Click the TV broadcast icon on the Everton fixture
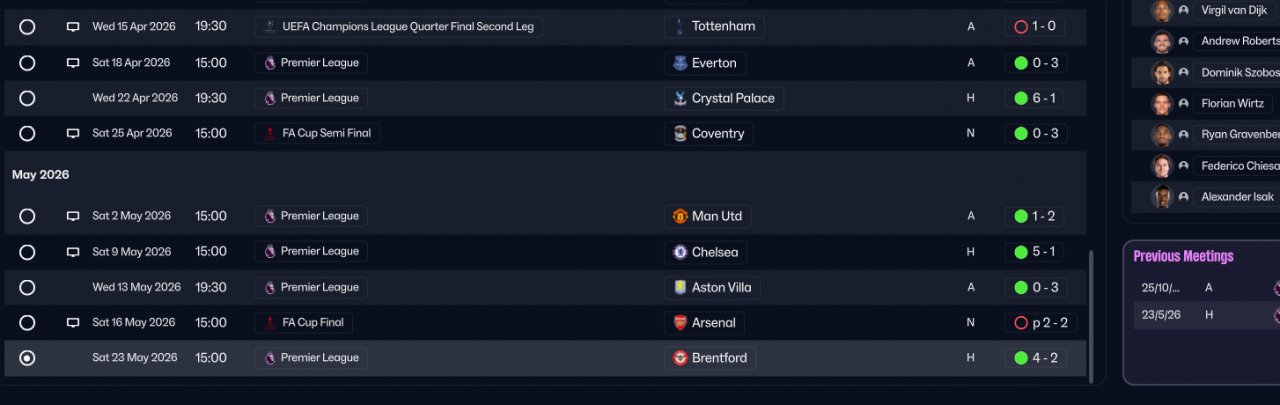 (x=73, y=63)
